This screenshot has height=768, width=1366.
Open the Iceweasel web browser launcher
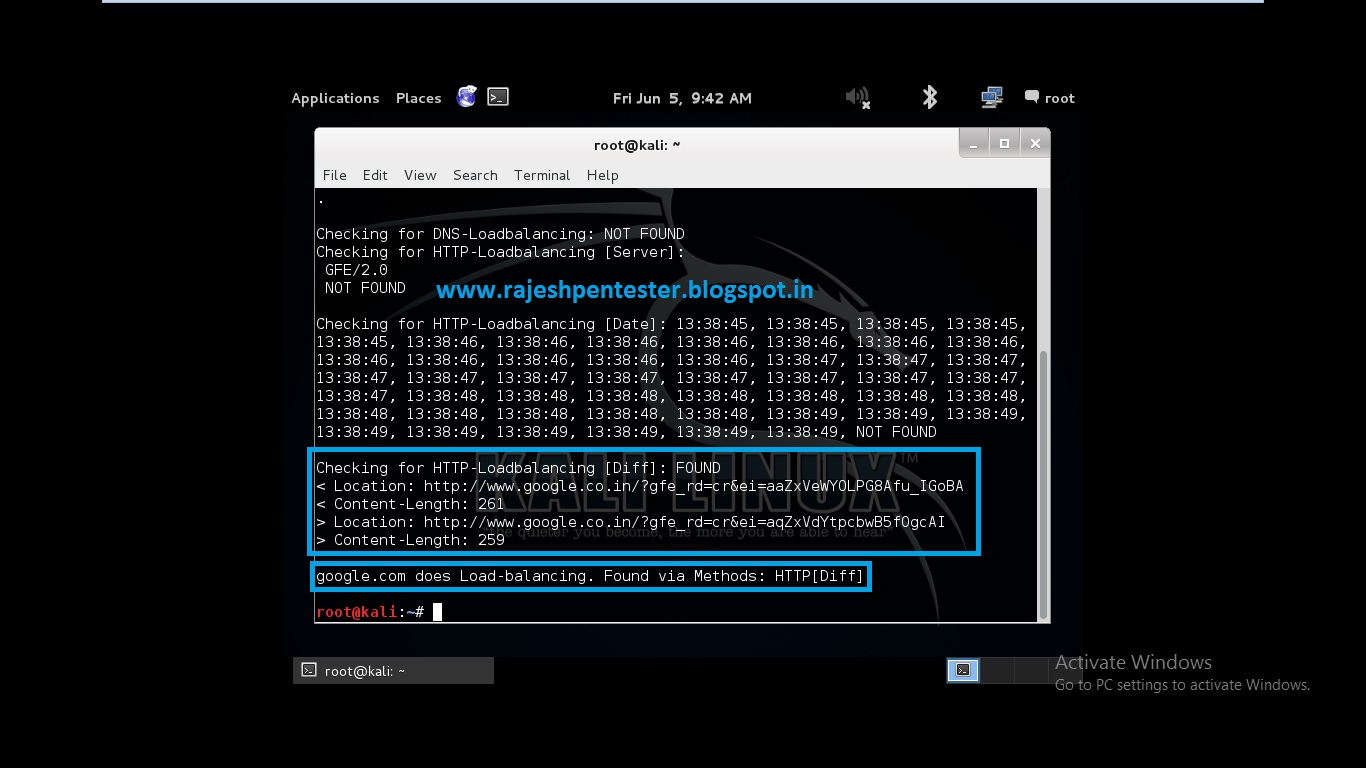coord(466,97)
